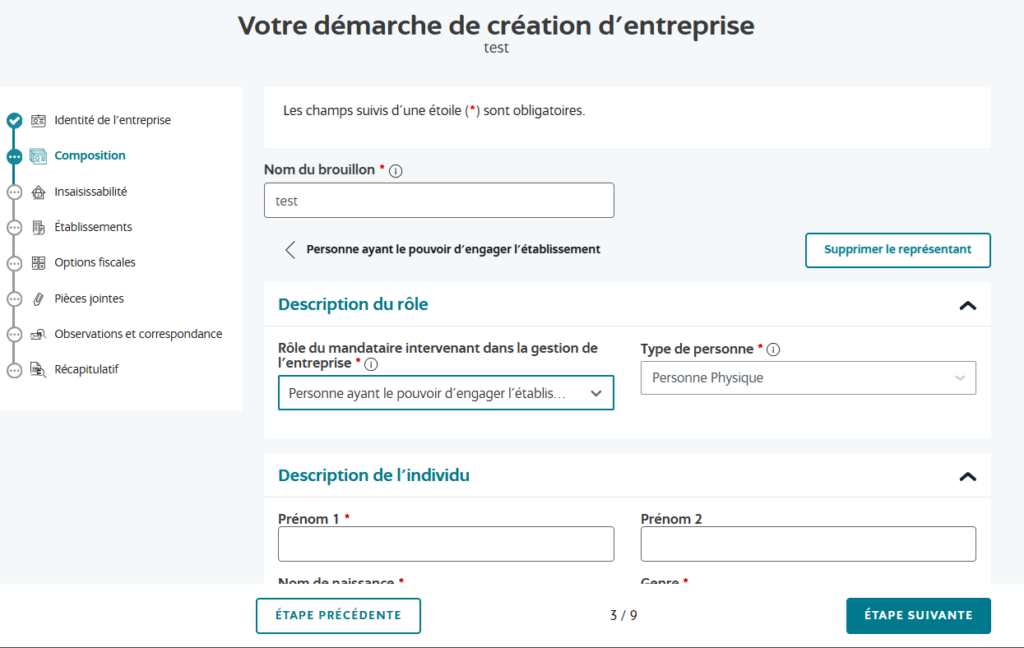
Task: Click Supprimer le représentant button
Action: 898,250
